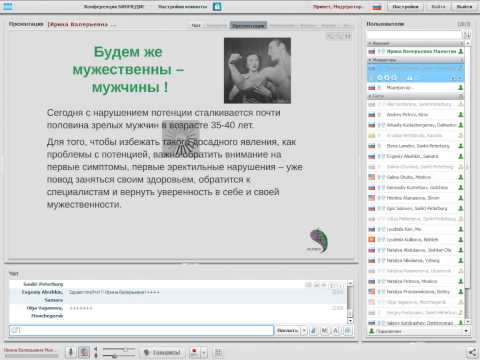The width and height of the screenshot is (480, 360).
Task: Click person icon for Natalya Petrova, Moskva
Action: click(461, 281)
